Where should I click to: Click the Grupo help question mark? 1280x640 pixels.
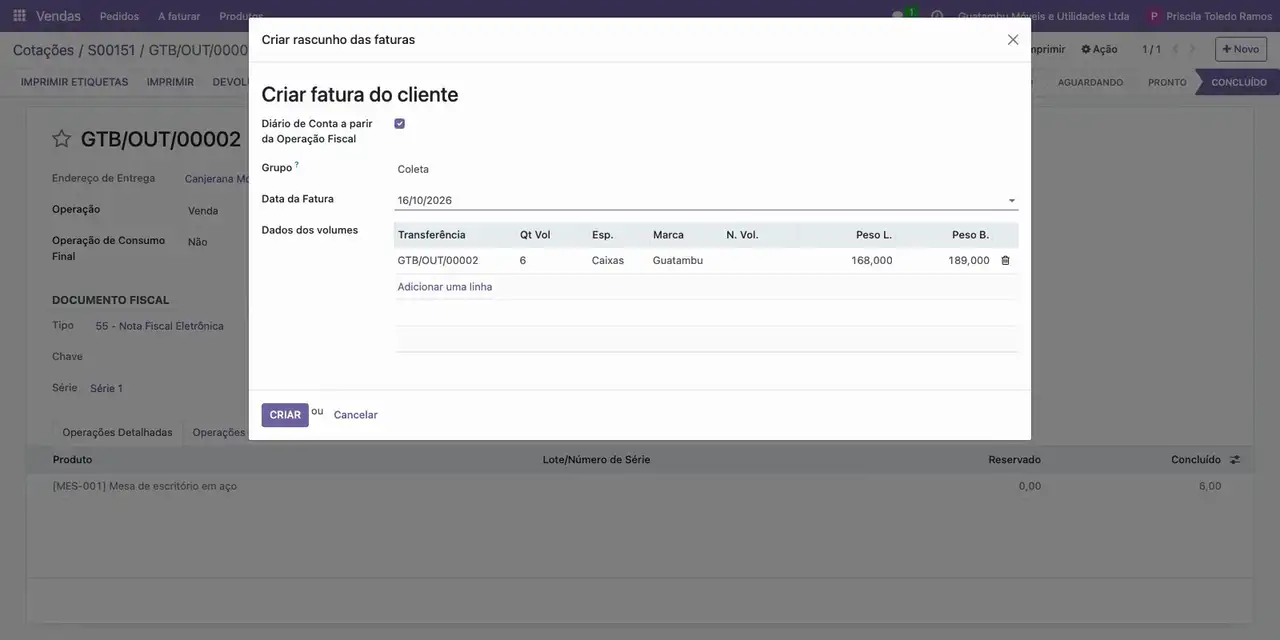[297, 164]
